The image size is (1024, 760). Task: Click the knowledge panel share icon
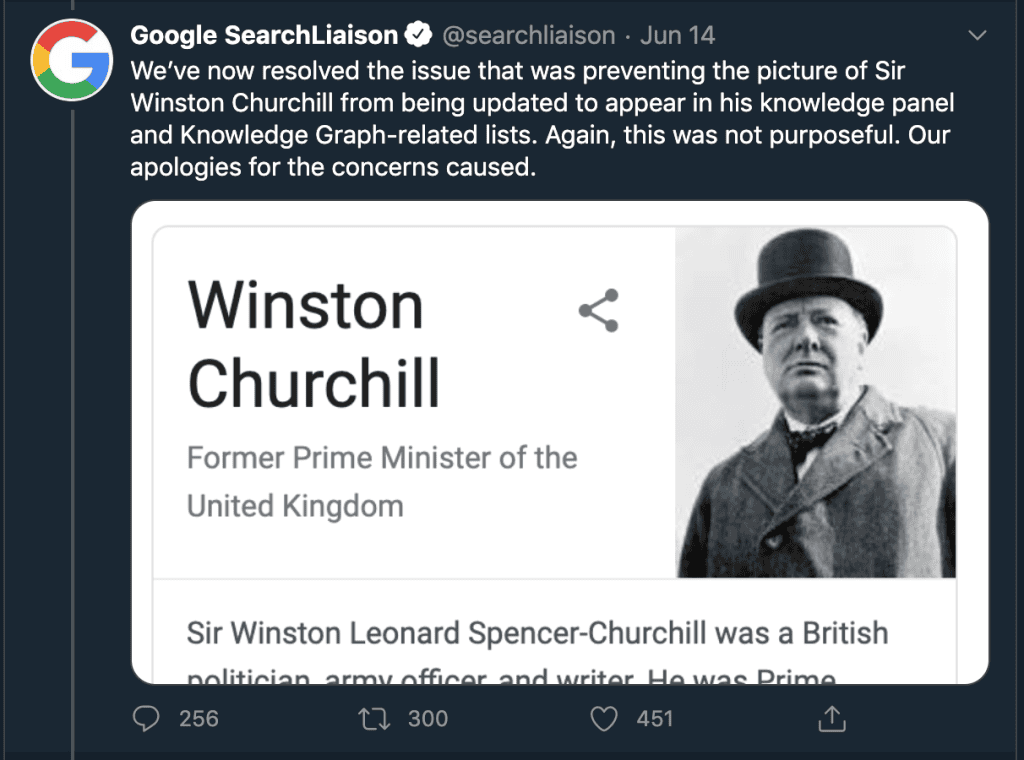(598, 310)
